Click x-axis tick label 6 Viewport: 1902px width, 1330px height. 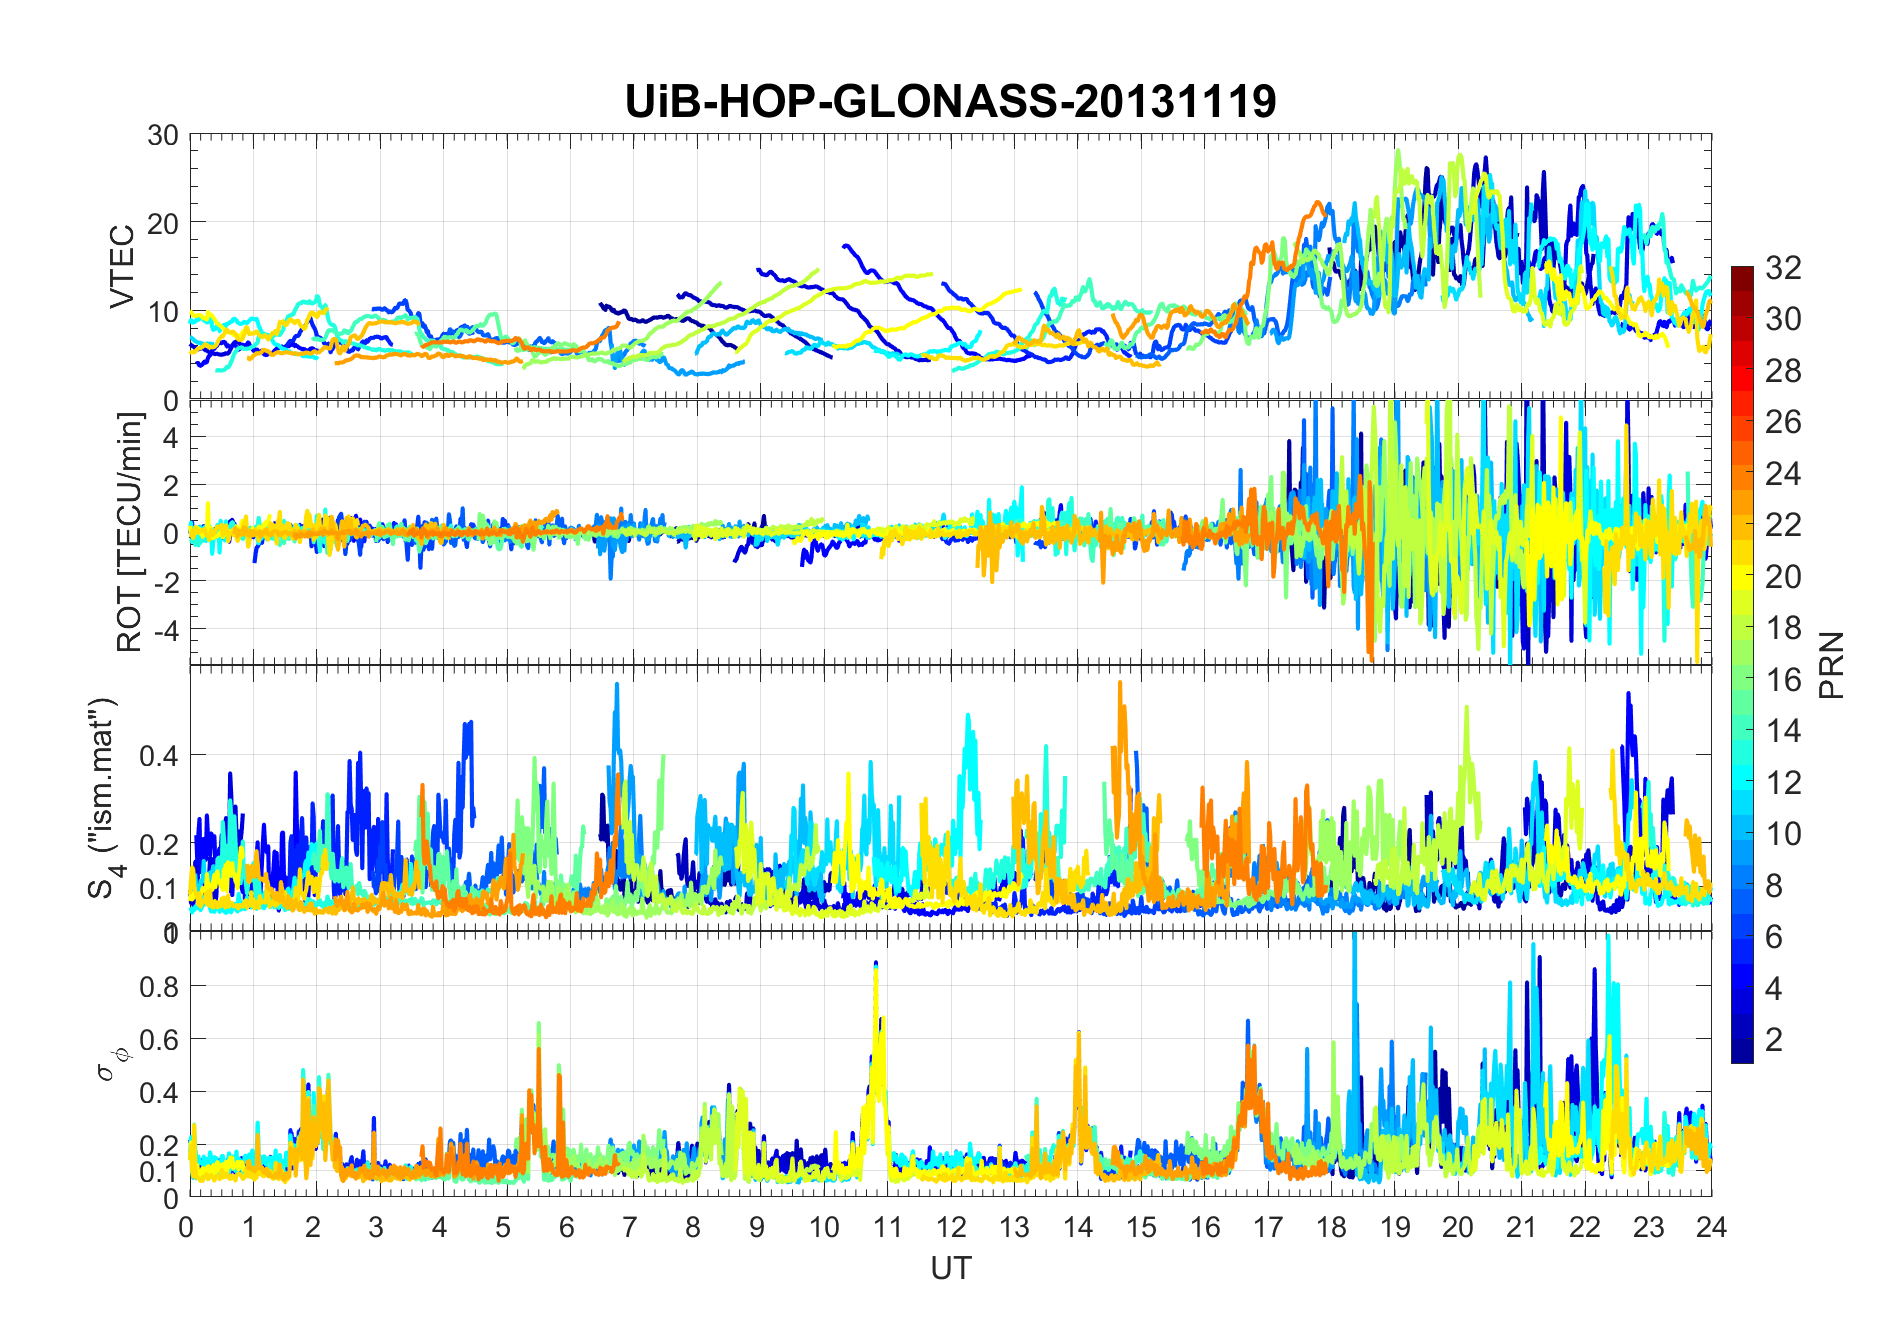click(567, 1227)
